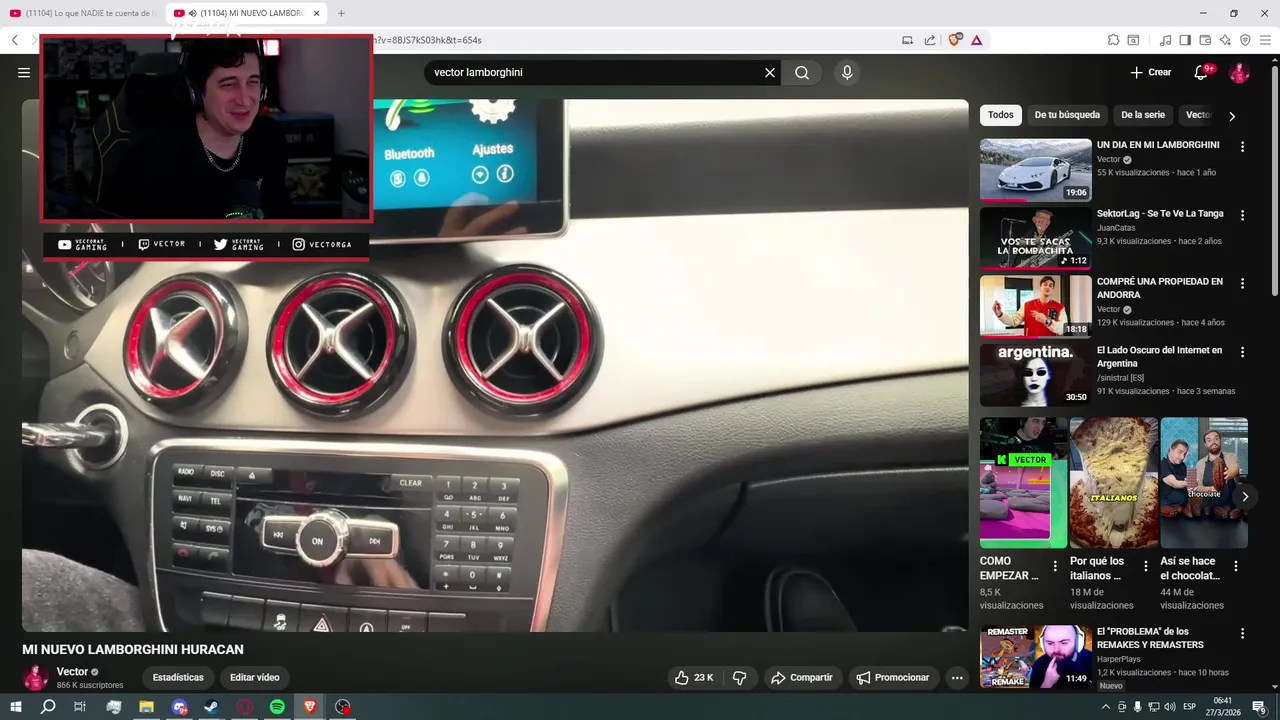
Task: Open COMPRÉ UNA PROPIEDAD EN ANDORRA thumbnail
Action: coord(1035,306)
